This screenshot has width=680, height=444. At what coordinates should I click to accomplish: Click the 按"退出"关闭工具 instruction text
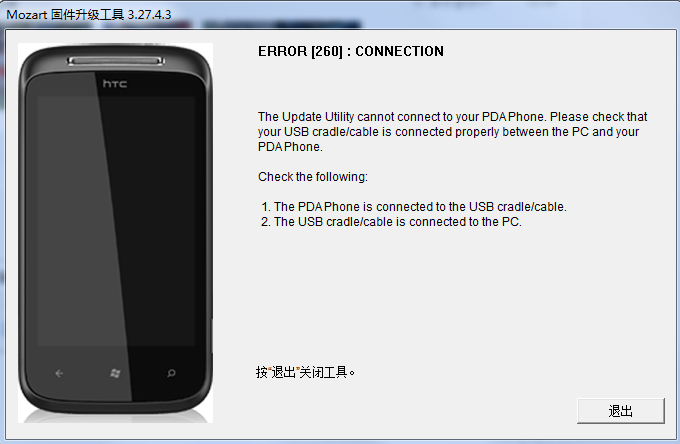point(305,372)
